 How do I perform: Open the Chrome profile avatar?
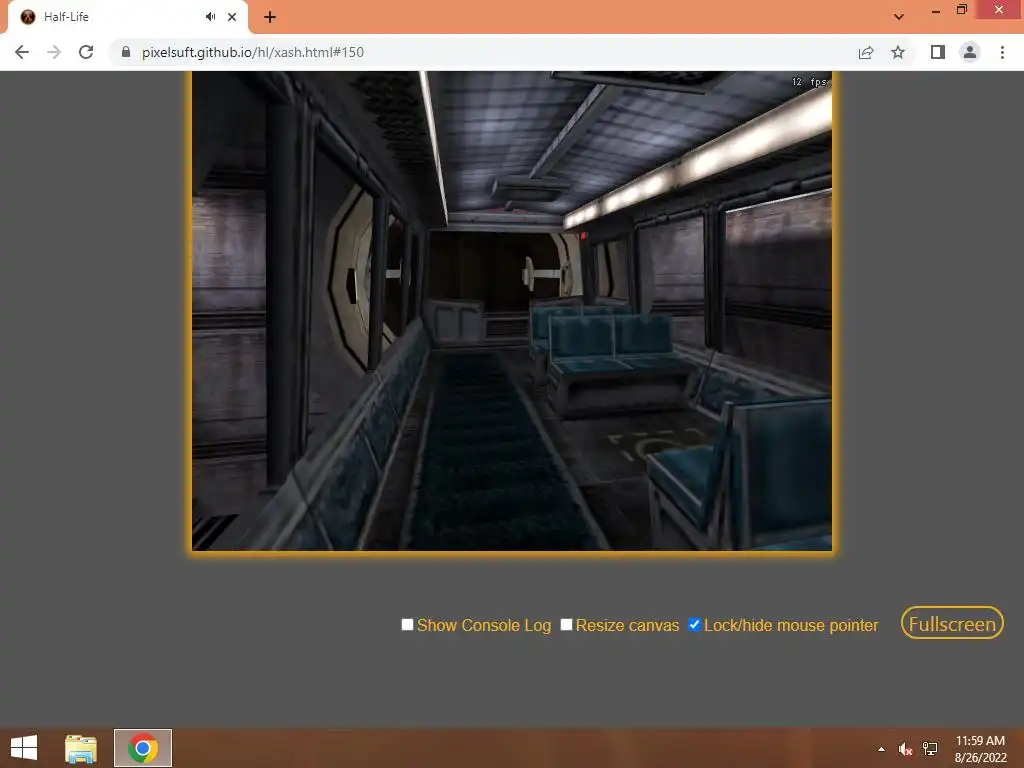[970, 52]
